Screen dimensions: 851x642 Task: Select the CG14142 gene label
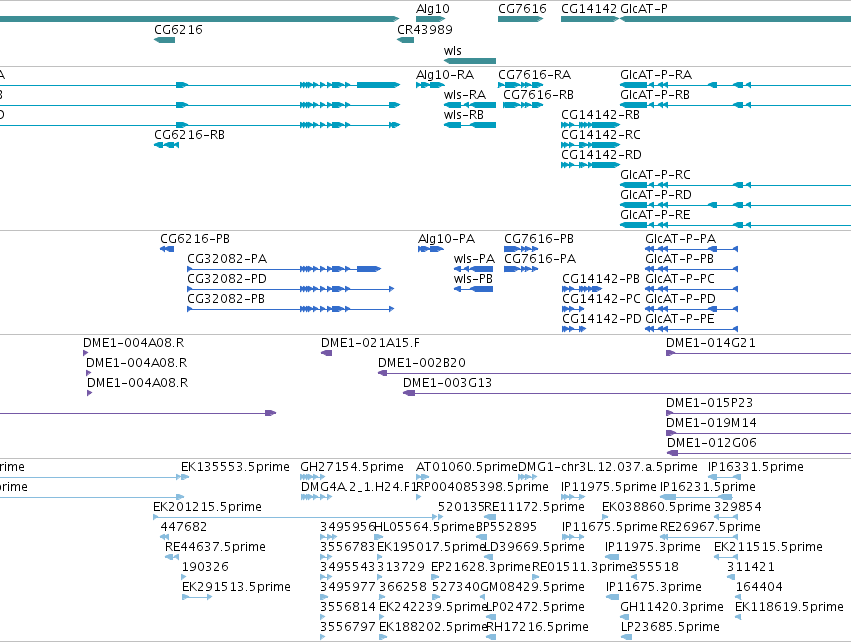tap(589, 9)
